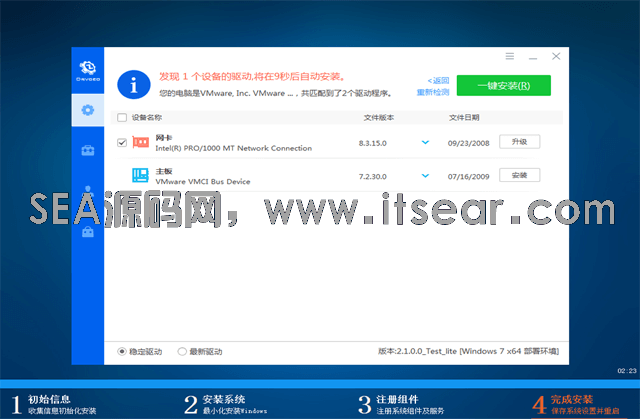Open the toolbox icon under the gear tab
This screenshot has width=640, height=419.
(88, 151)
